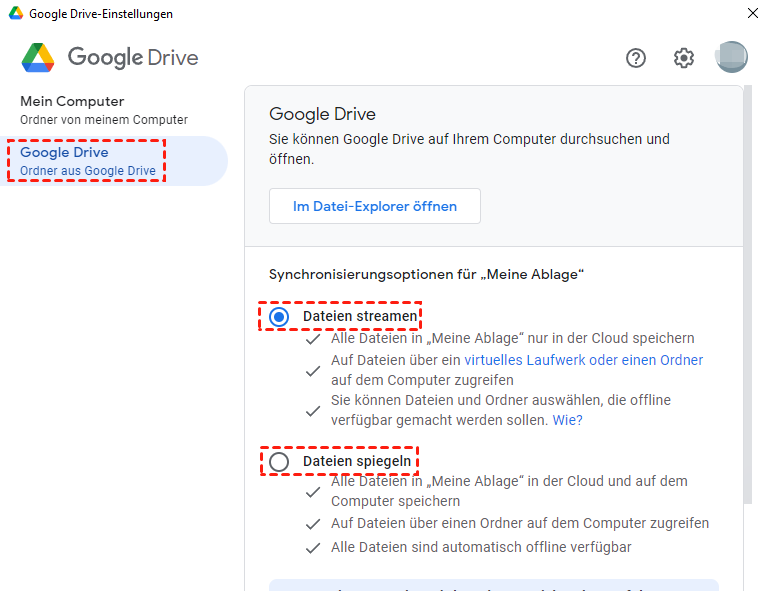Click the "Google Drive-Einstellungen" title bar text

coord(101,14)
